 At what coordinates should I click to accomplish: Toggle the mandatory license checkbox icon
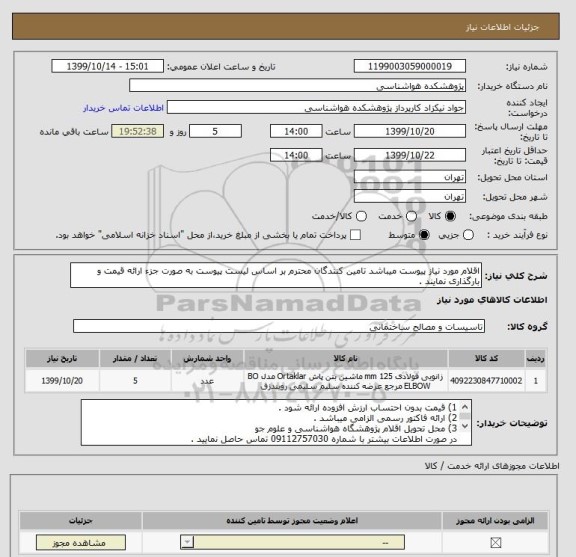point(496,543)
